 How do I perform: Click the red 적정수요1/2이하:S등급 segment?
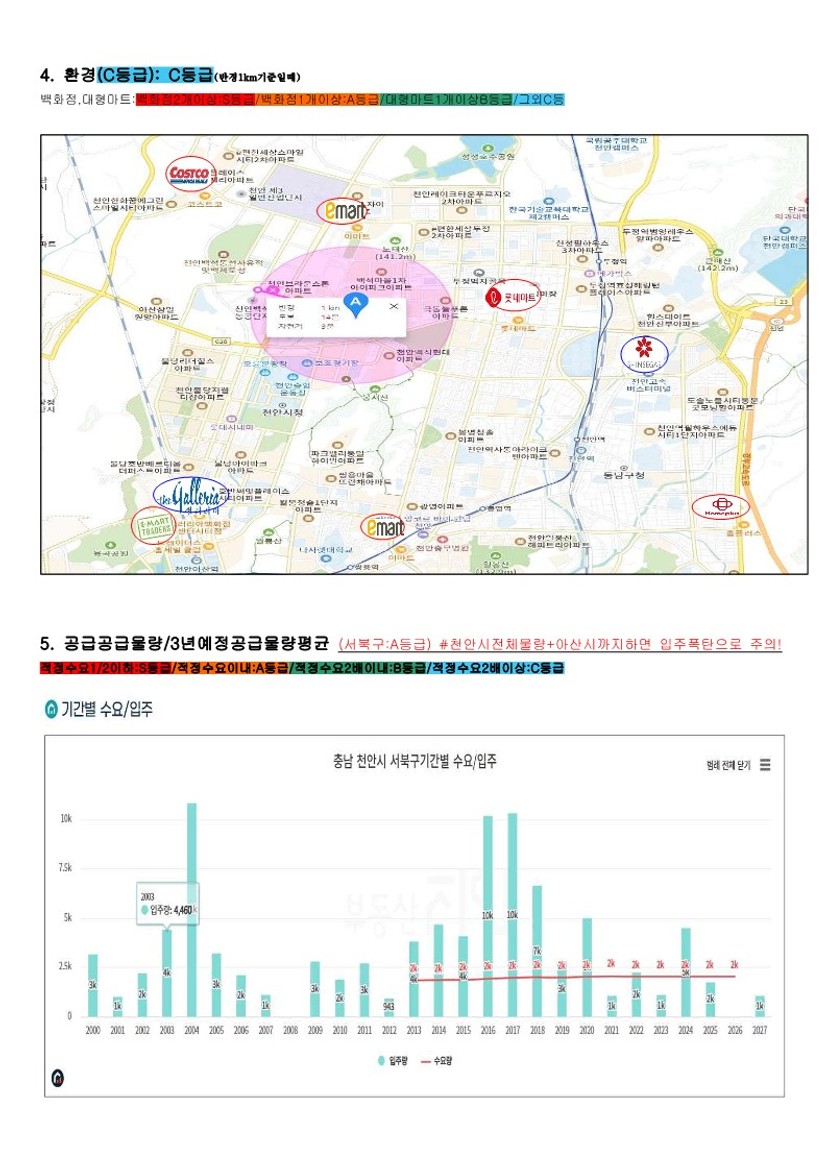[105, 667]
